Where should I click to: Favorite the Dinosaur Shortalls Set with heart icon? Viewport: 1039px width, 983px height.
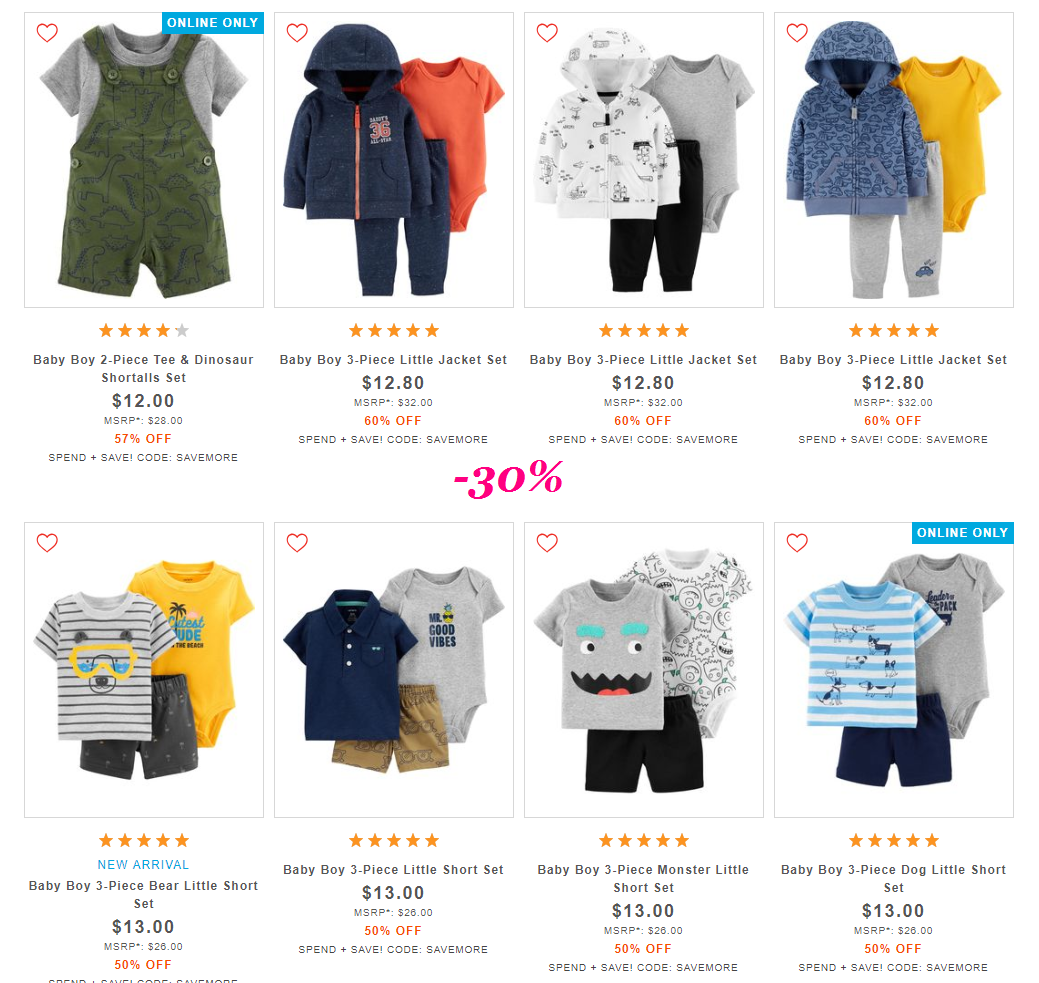[x=47, y=32]
